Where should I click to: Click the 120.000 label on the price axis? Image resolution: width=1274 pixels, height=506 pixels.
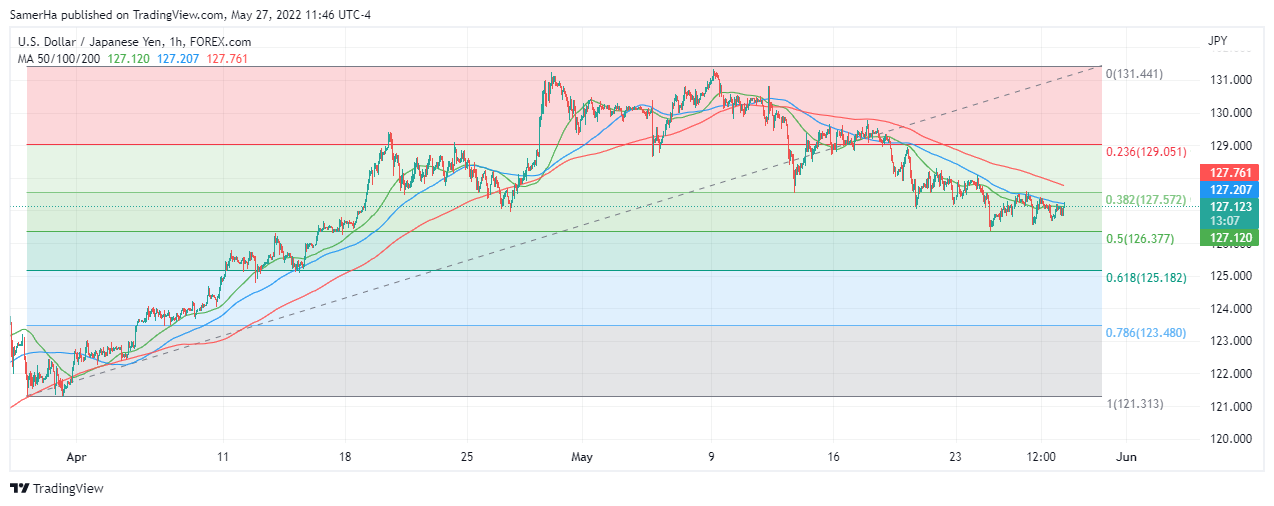[x=1229, y=439]
